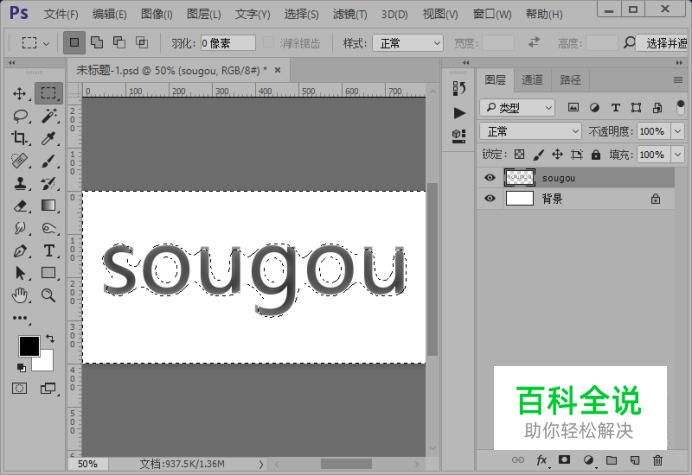
Task: Open the Edit Toolbar three-dots menu
Action: pyautogui.click(x=19, y=318)
